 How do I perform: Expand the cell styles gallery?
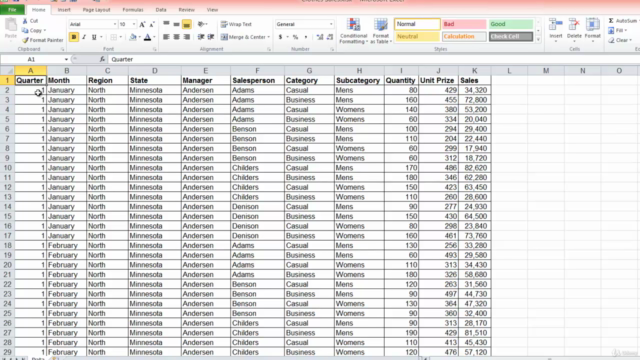pos(538,40)
